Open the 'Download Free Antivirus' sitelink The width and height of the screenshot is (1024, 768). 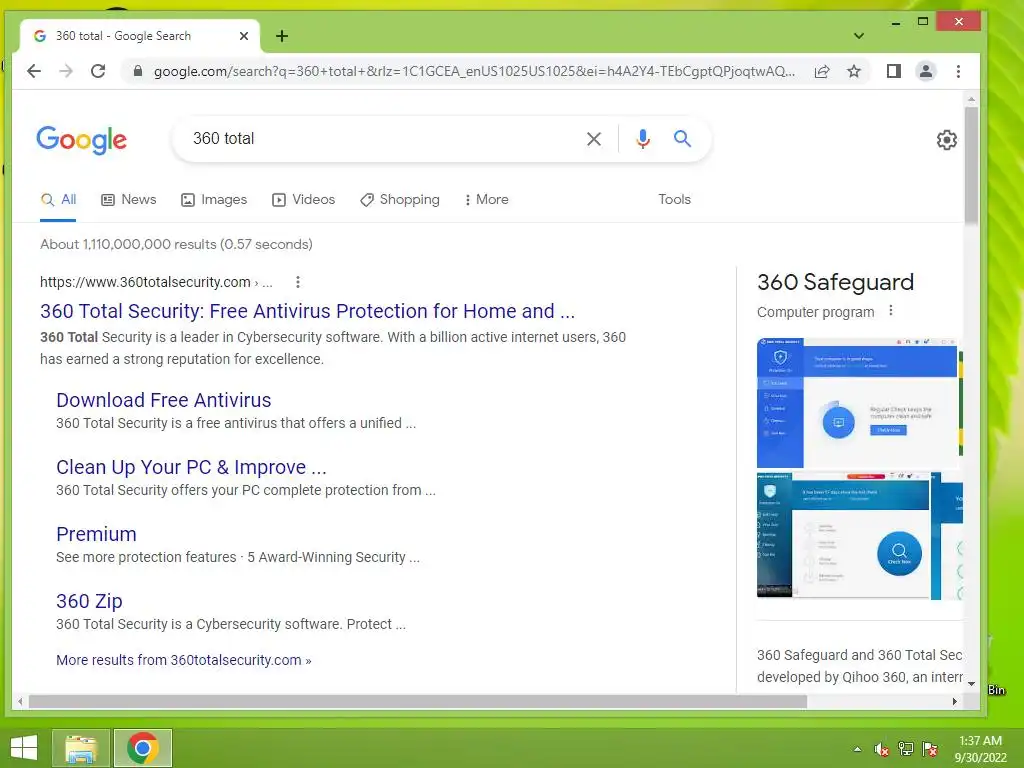pos(163,400)
